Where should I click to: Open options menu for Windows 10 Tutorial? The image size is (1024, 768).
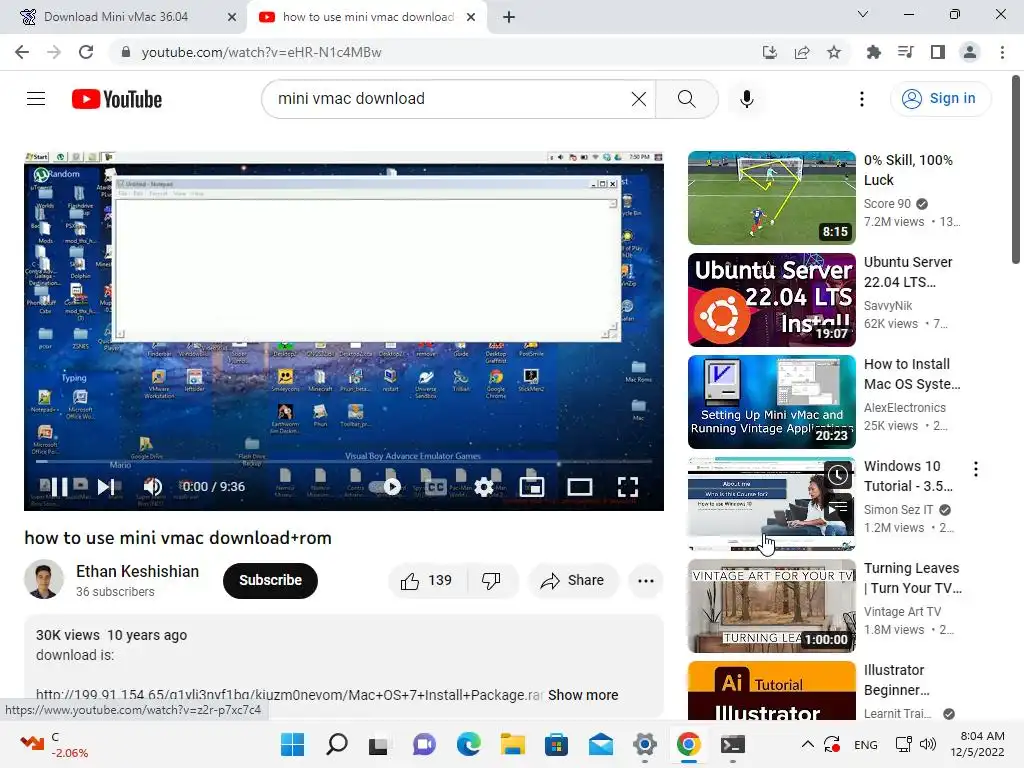[x=976, y=469]
